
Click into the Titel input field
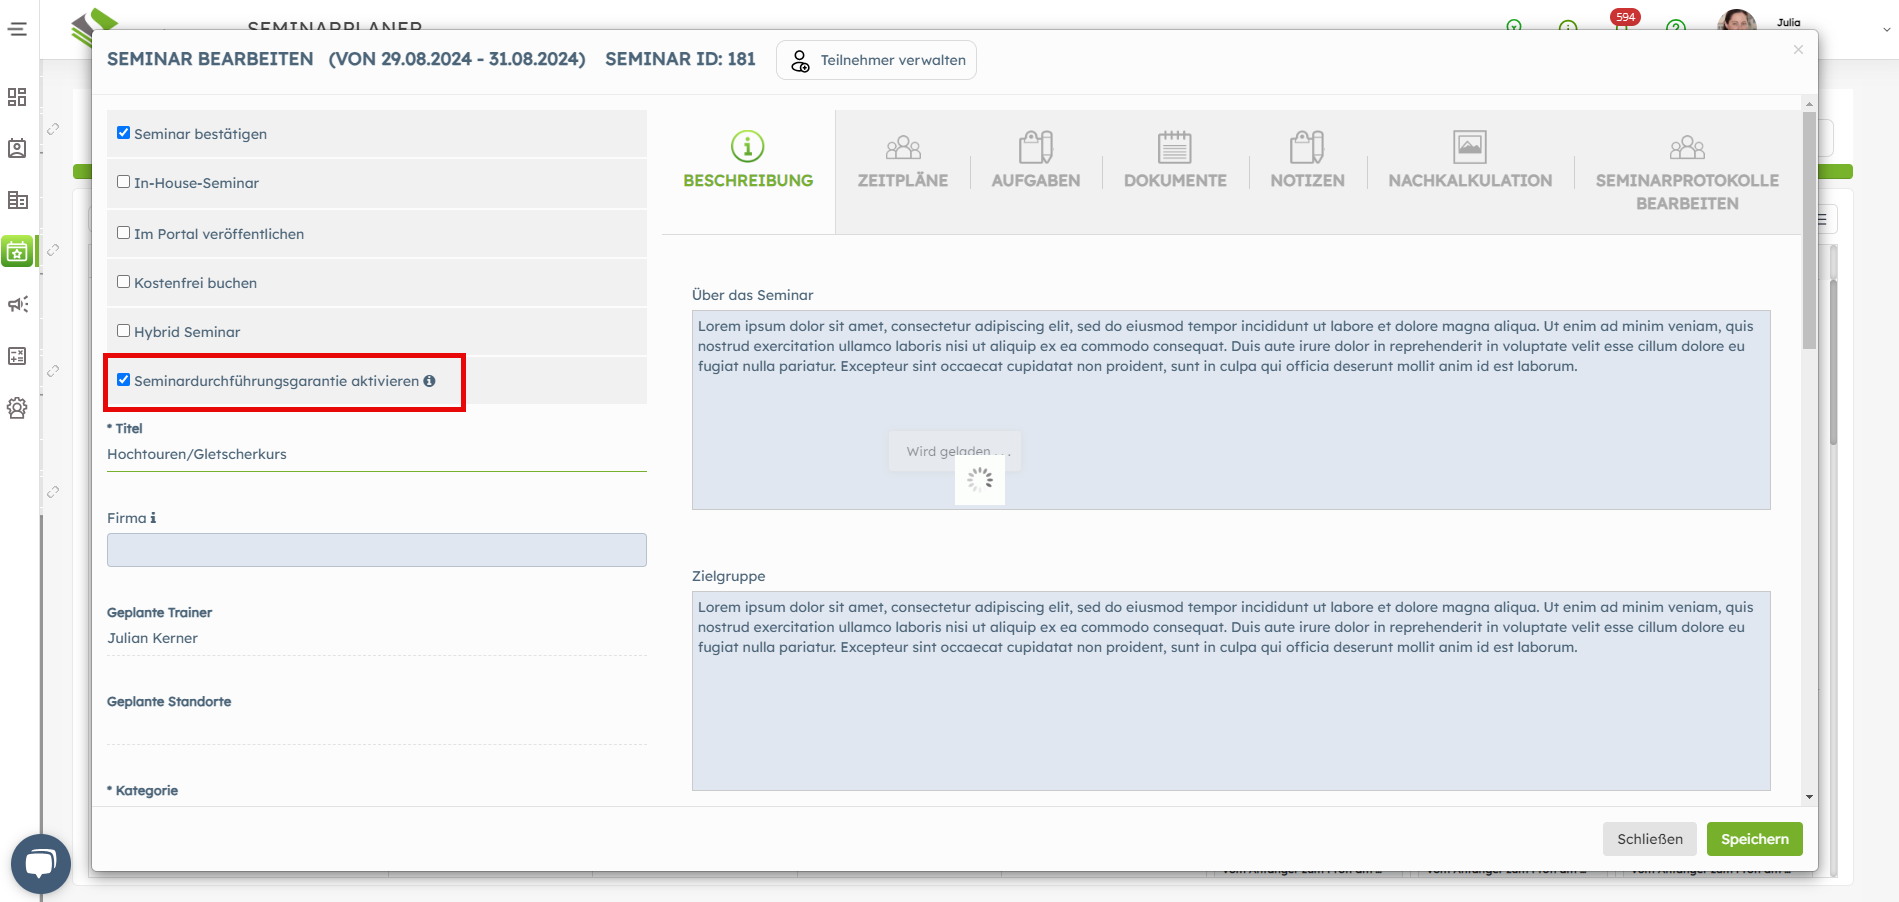click(x=376, y=454)
